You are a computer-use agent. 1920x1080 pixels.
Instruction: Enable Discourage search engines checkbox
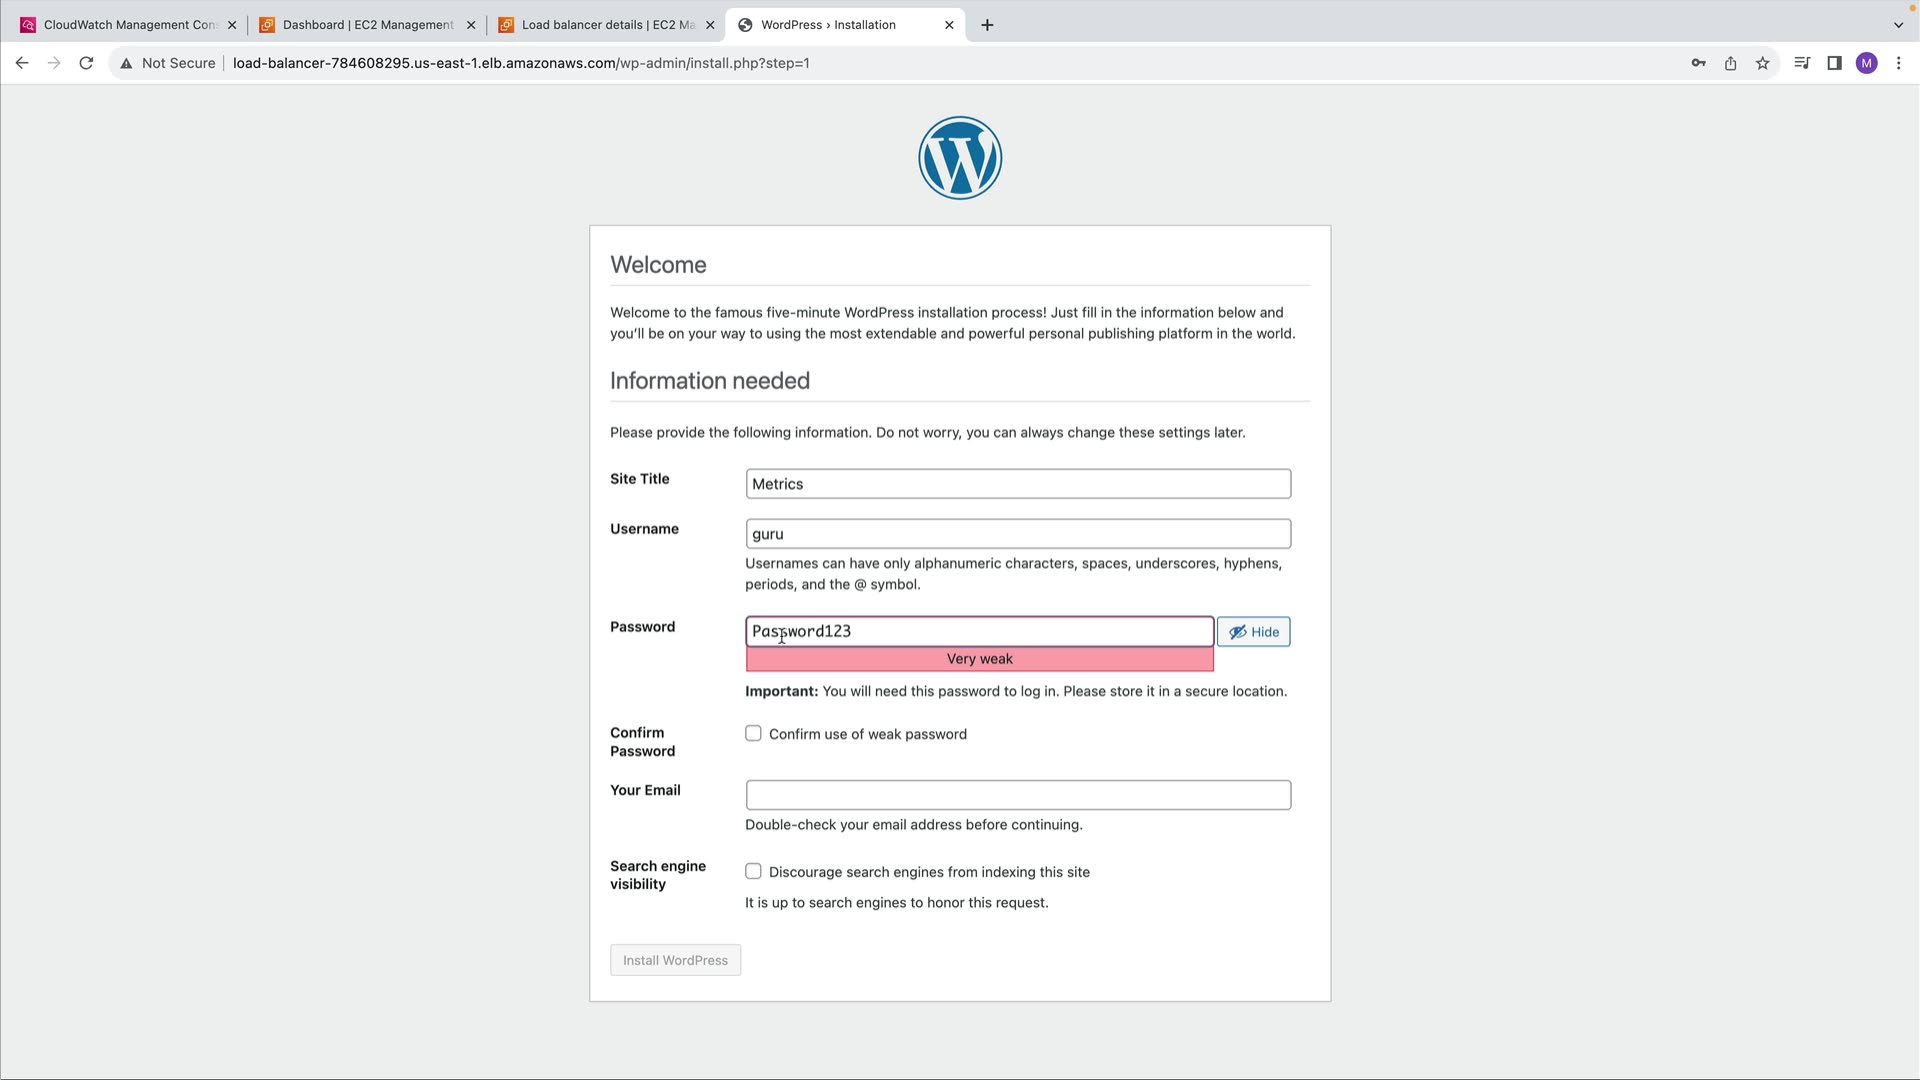coord(753,871)
